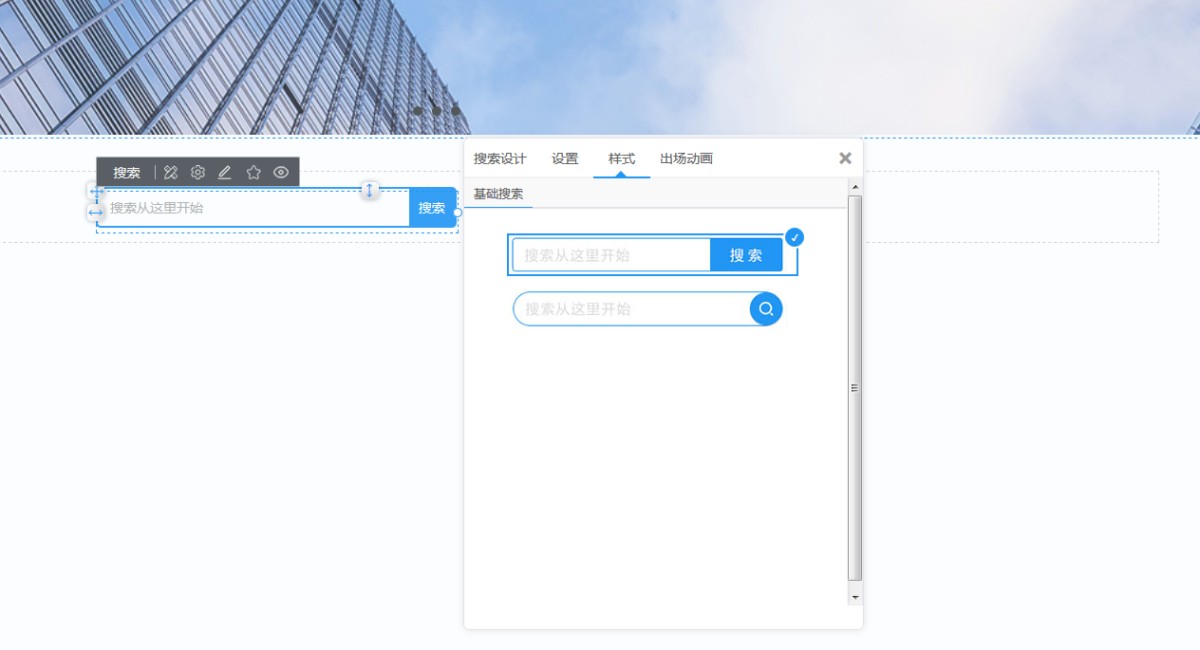Click the horizontal resize handle beside search box

[95, 212]
